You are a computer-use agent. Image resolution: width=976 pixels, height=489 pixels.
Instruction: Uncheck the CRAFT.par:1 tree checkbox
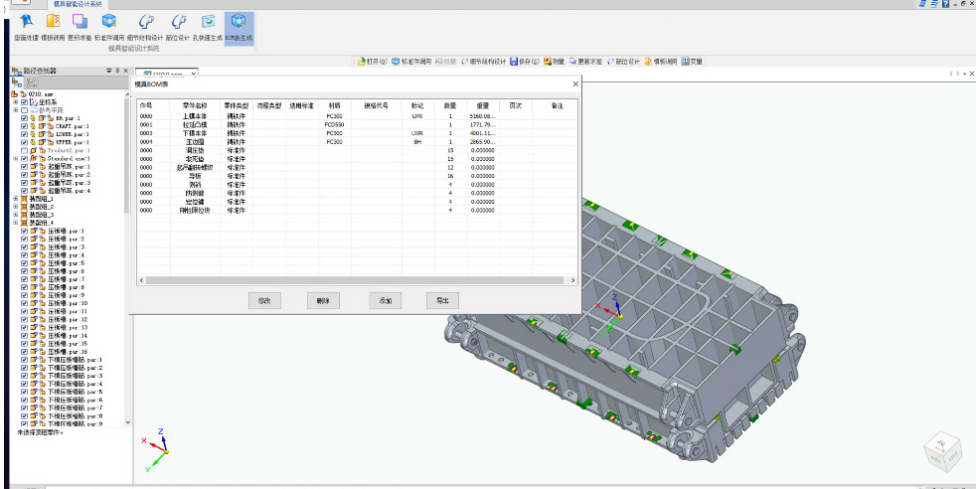(24, 126)
